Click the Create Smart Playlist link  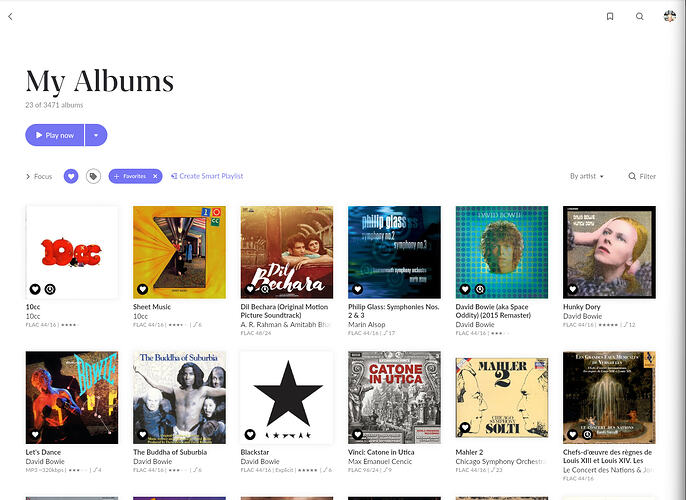(207, 176)
